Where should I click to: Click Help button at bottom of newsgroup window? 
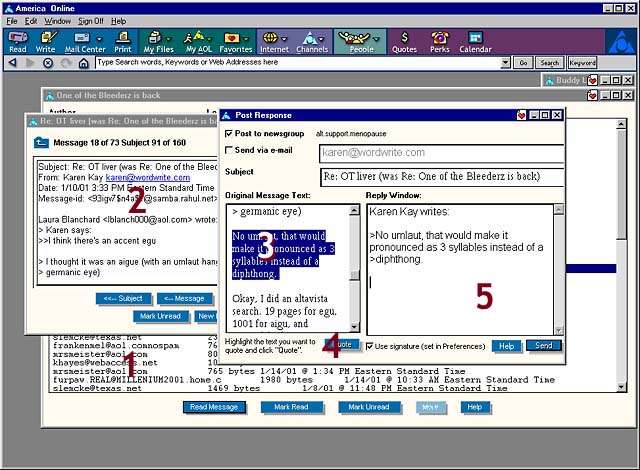point(475,407)
